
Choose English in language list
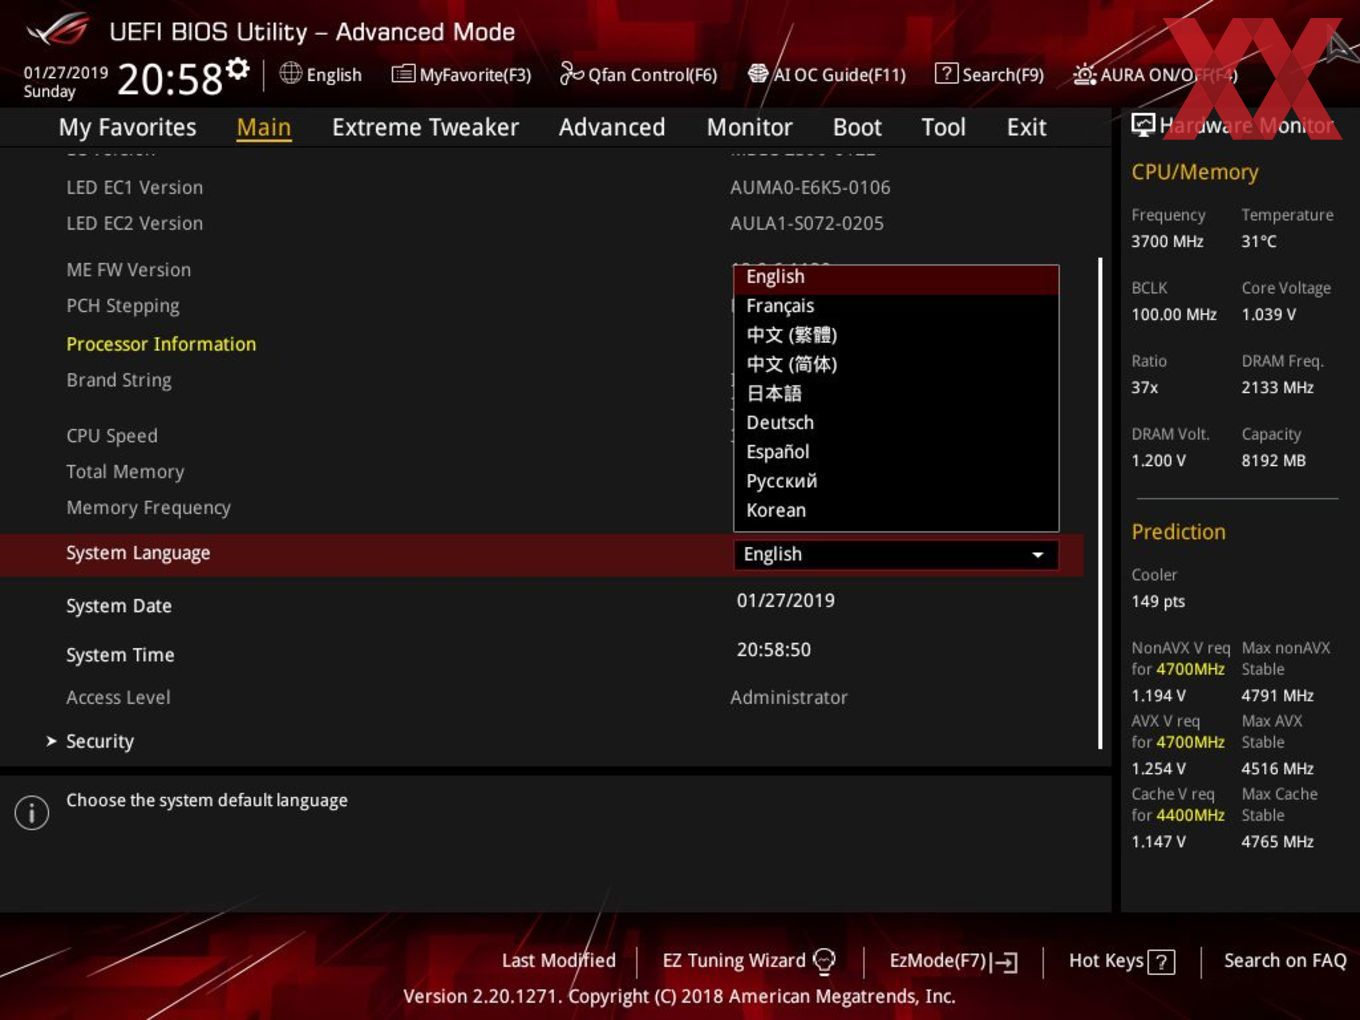pyautogui.click(x=896, y=277)
